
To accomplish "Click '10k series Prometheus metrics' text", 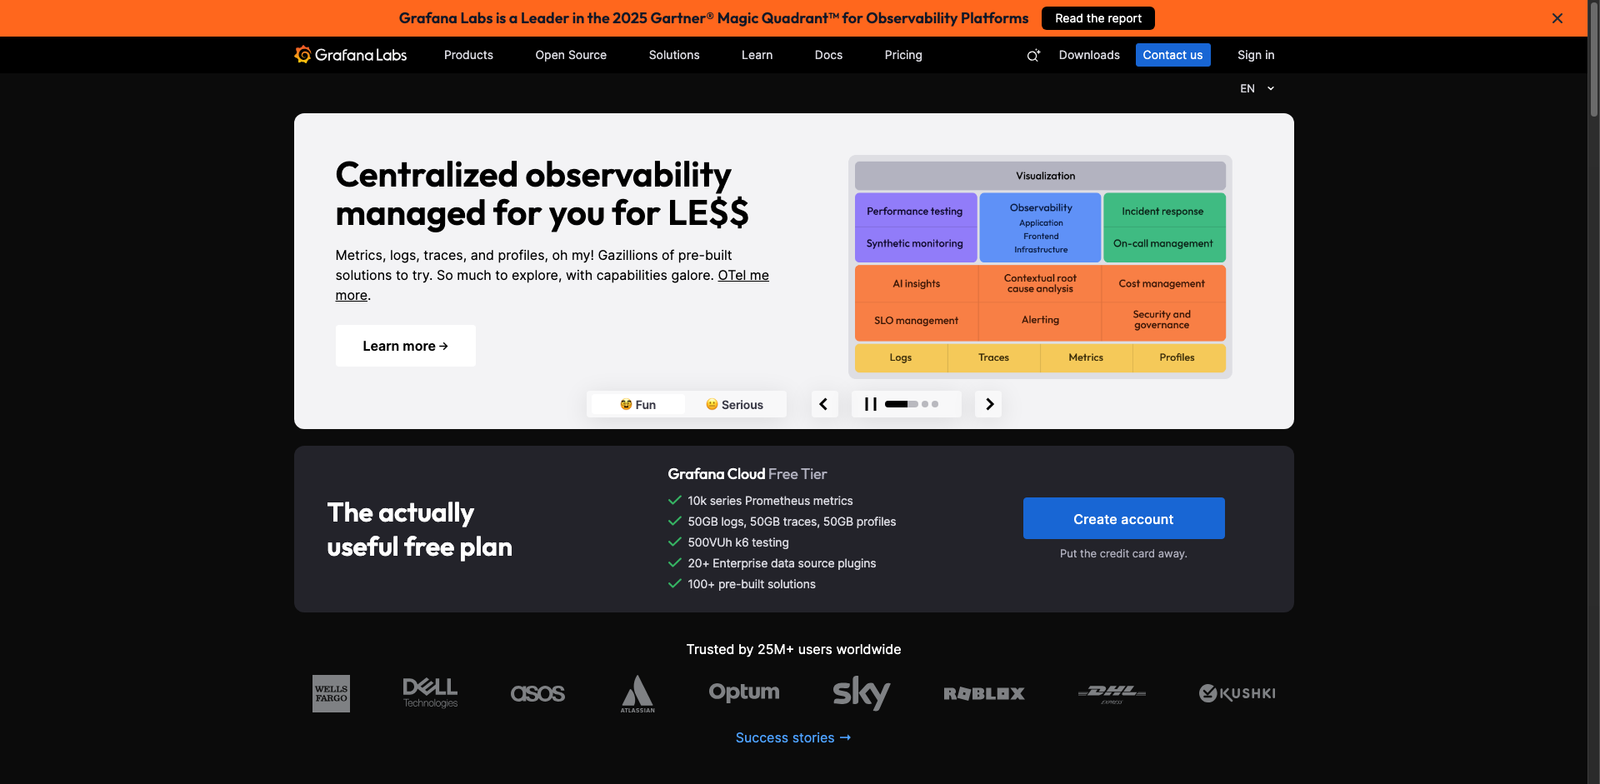I will (x=770, y=501).
